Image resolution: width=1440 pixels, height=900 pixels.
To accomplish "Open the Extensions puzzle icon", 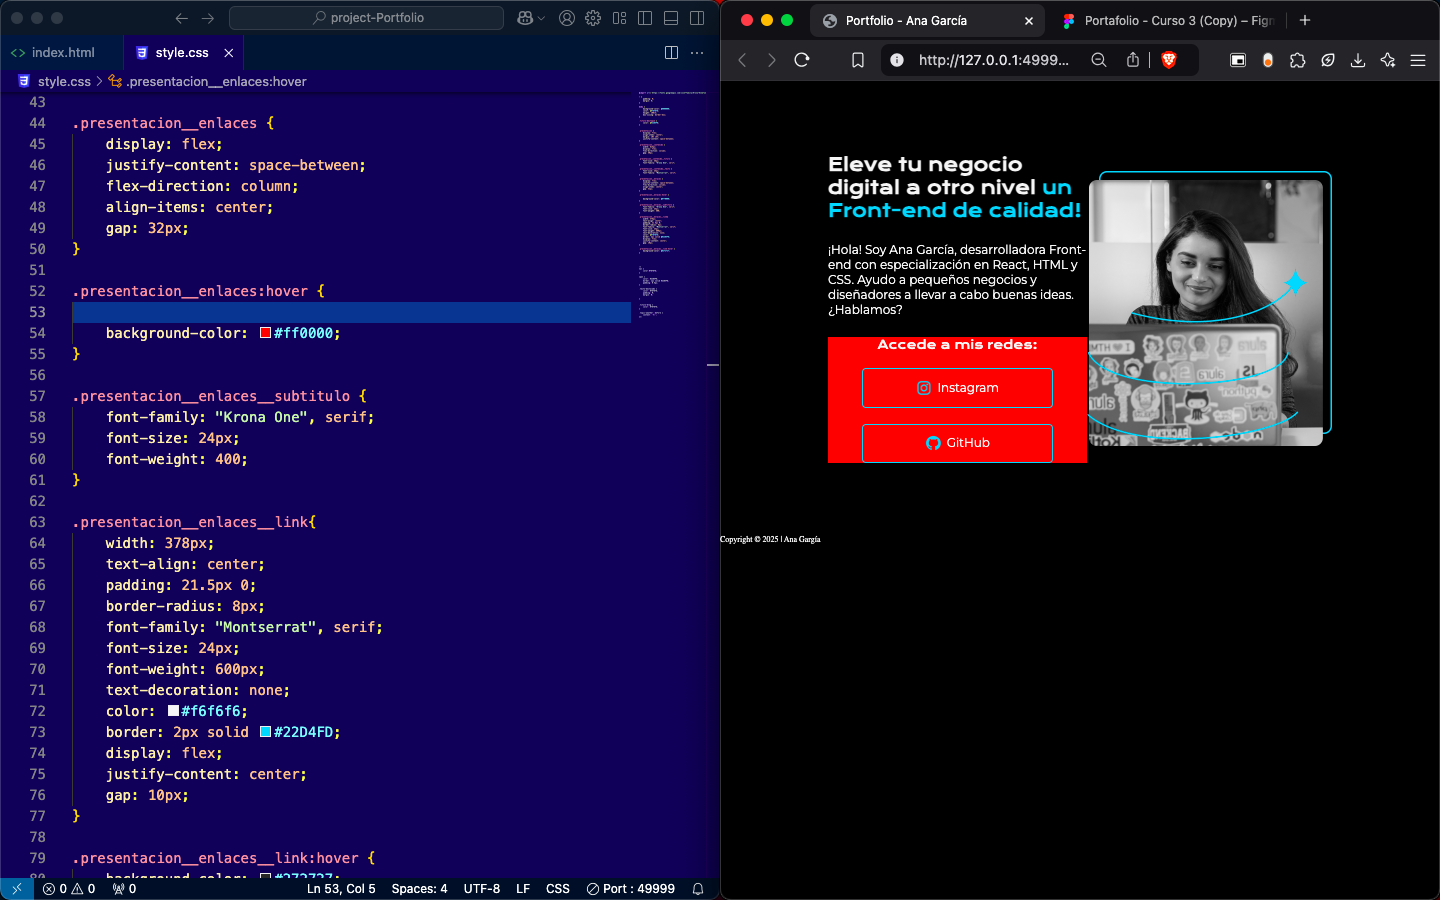I will [x=1298, y=60].
